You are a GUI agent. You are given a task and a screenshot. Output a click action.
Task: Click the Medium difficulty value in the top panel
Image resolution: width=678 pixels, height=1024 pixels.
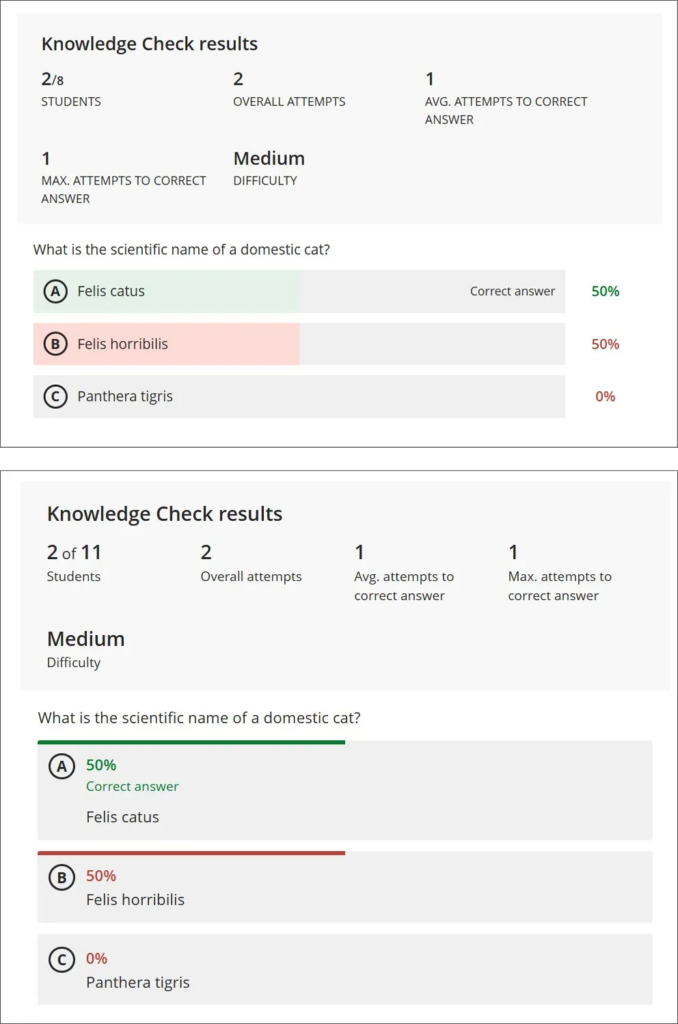tap(268, 159)
